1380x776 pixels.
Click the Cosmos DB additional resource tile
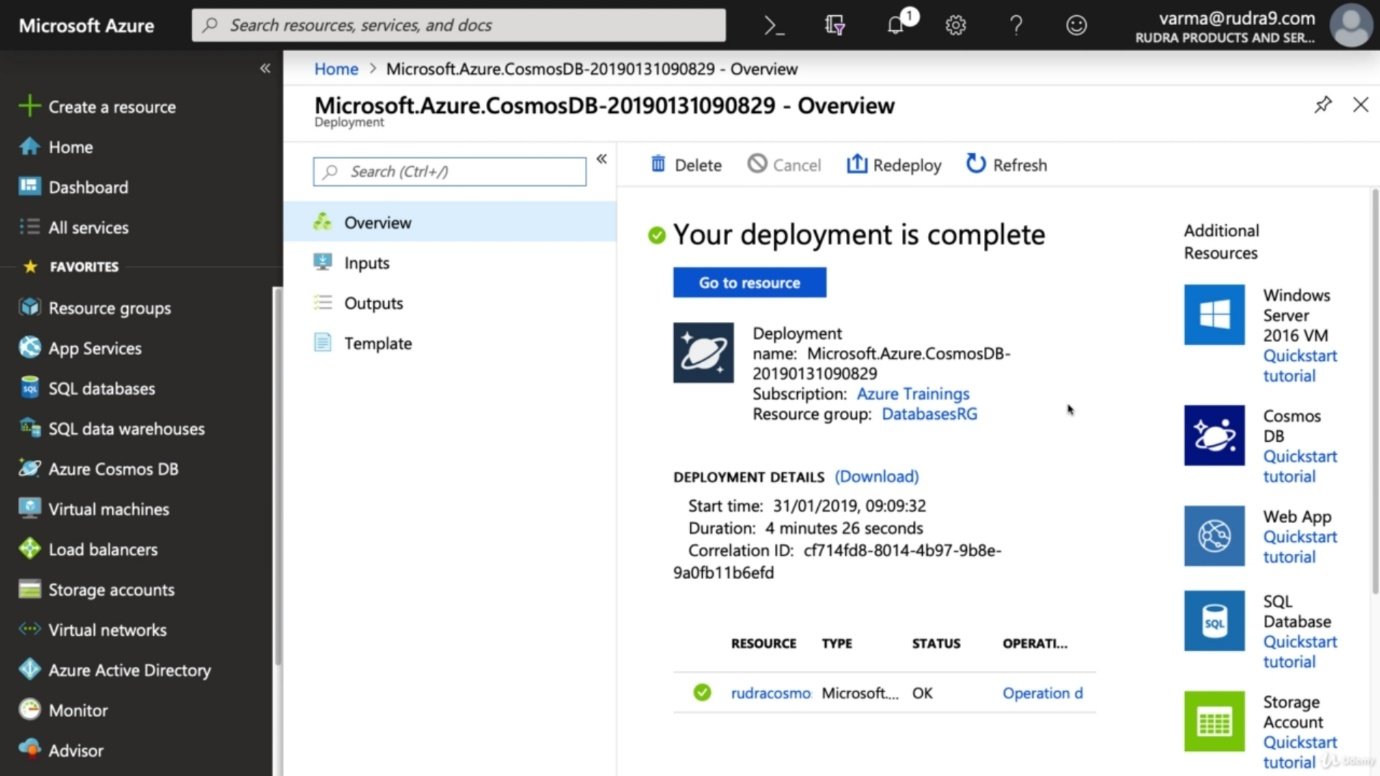(x=1214, y=435)
